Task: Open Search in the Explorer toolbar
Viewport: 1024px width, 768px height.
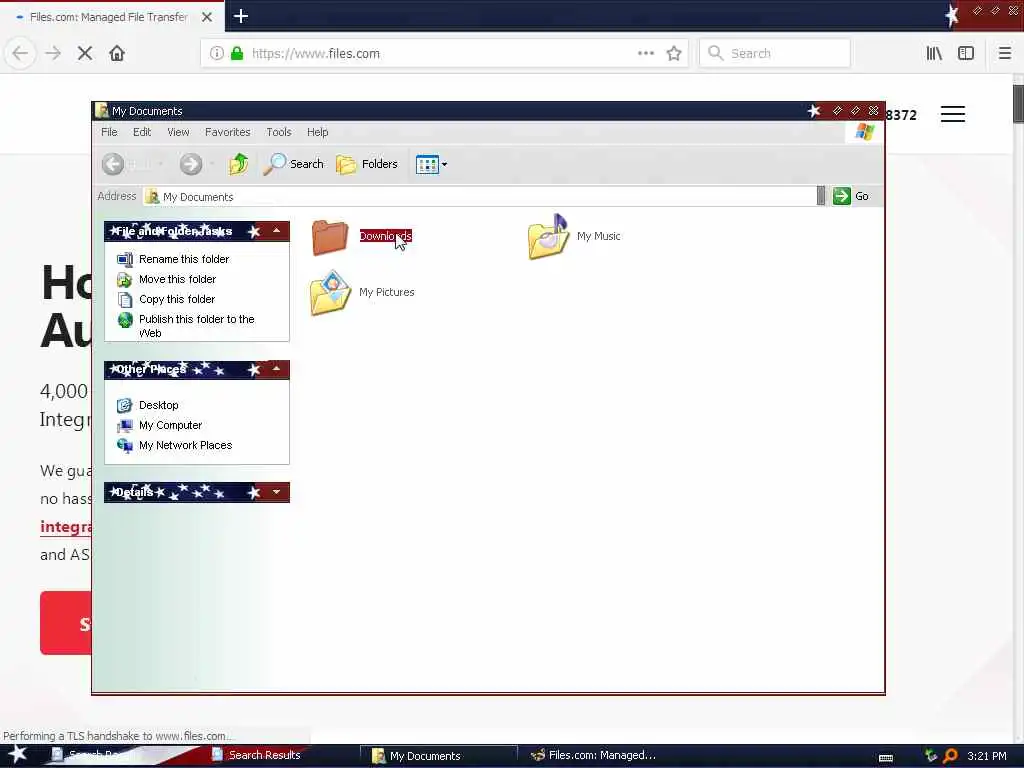Action: (x=293, y=164)
